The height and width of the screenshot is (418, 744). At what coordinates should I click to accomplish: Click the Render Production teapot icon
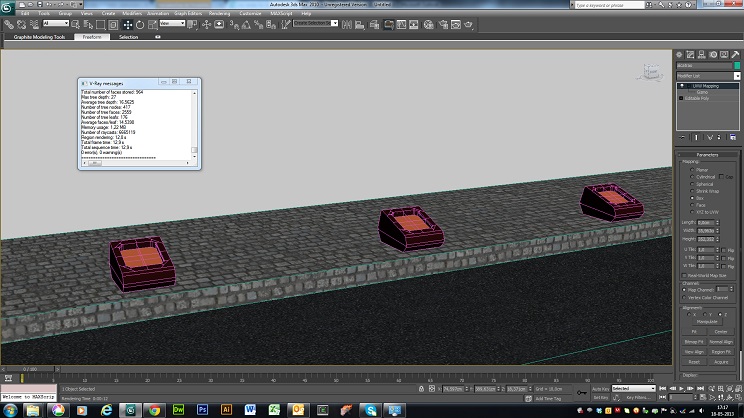(468, 24)
